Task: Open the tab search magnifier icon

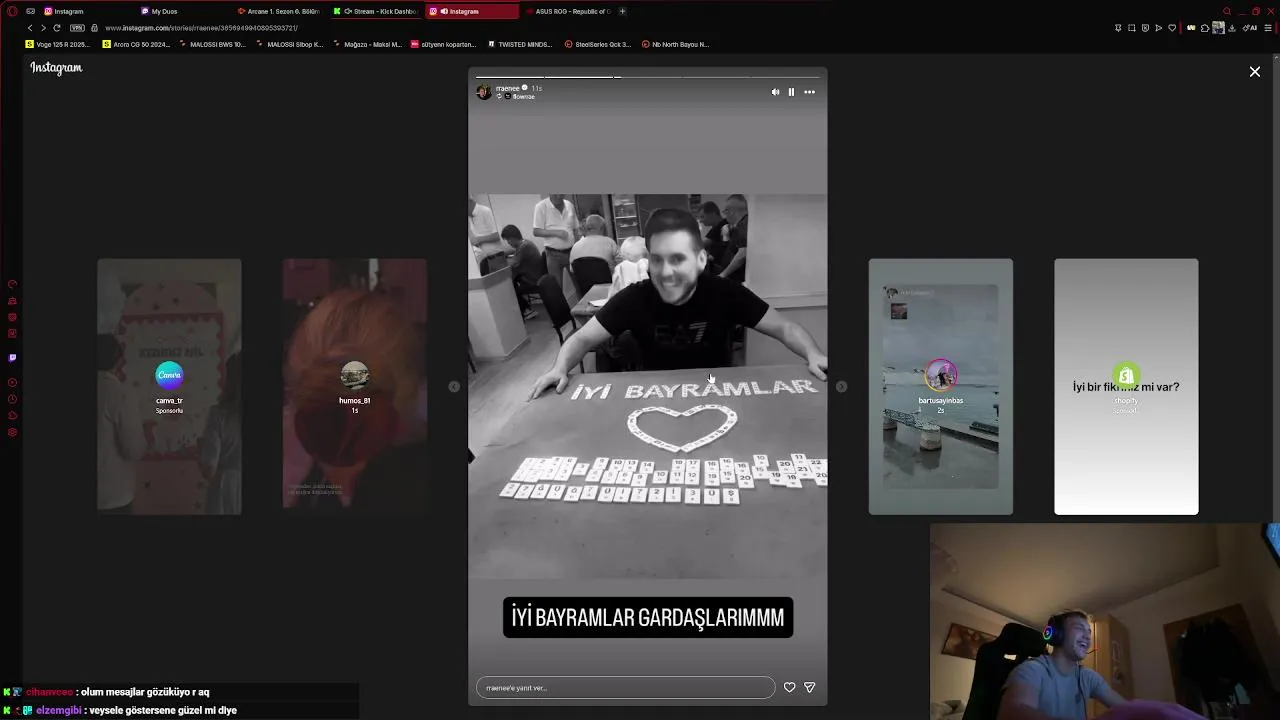Action: [x=1228, y=11]
